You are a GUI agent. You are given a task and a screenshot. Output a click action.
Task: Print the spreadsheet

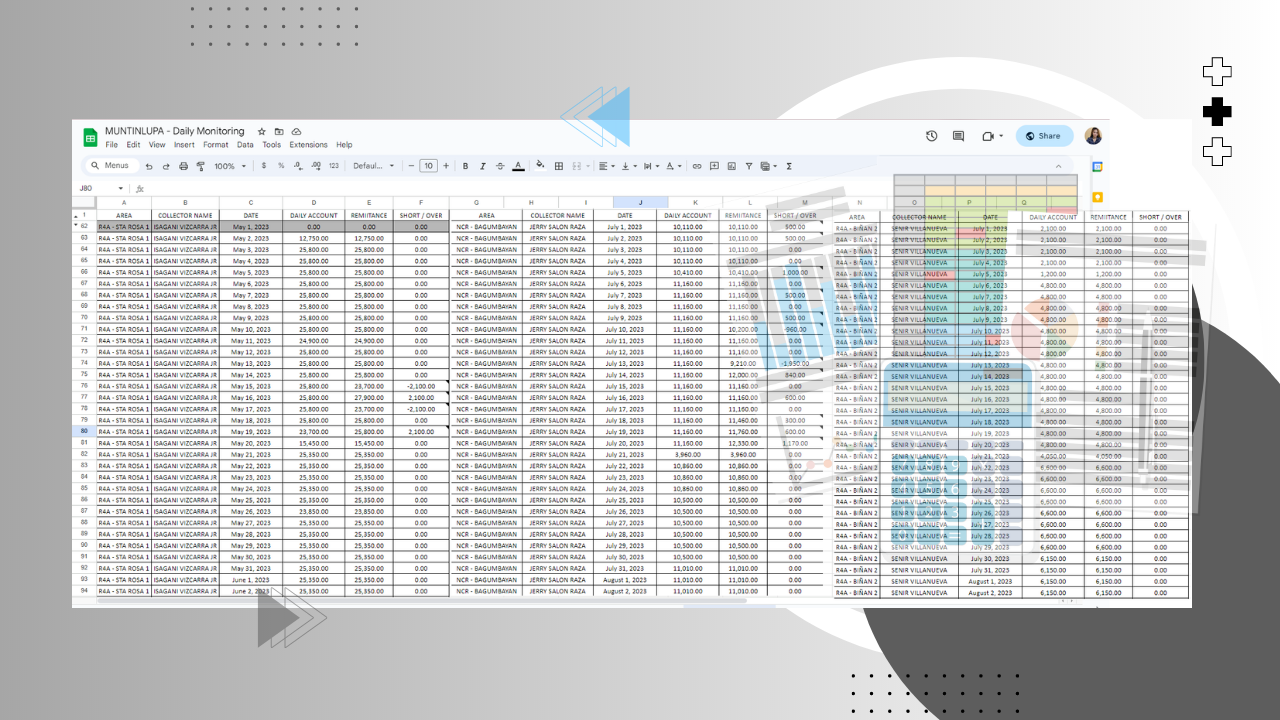coord(183,166)
